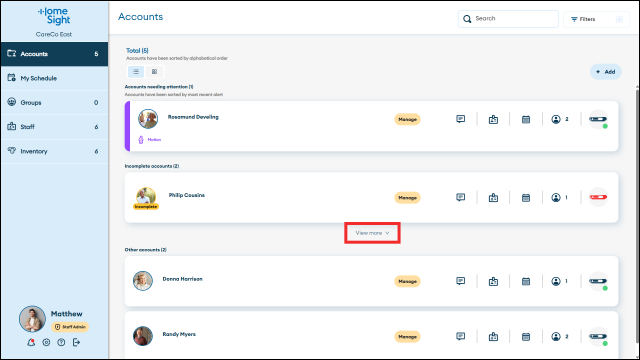
Task: Expand View more accounts
Action: pos(372,233)
